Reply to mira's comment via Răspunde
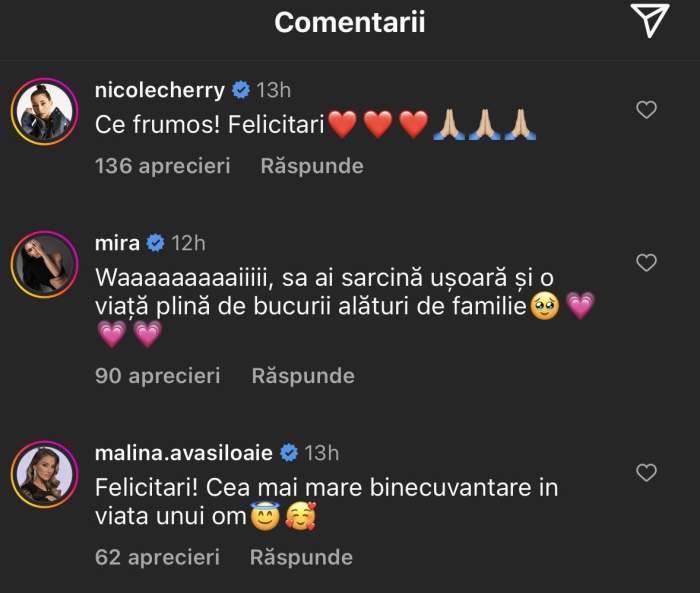Screen dimensions: 700x593 point(303,376)
